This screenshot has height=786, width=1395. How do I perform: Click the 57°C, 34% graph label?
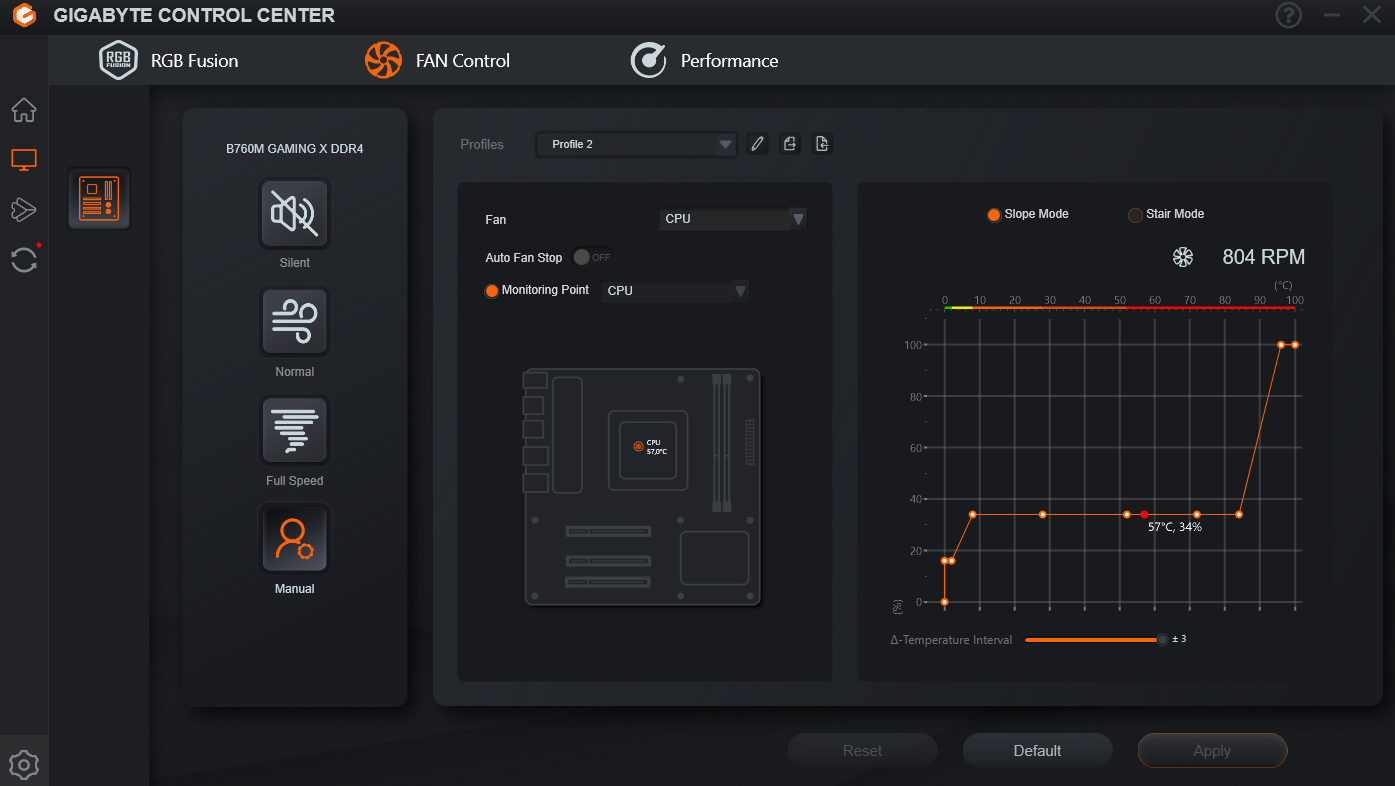tap(1175, 527)
